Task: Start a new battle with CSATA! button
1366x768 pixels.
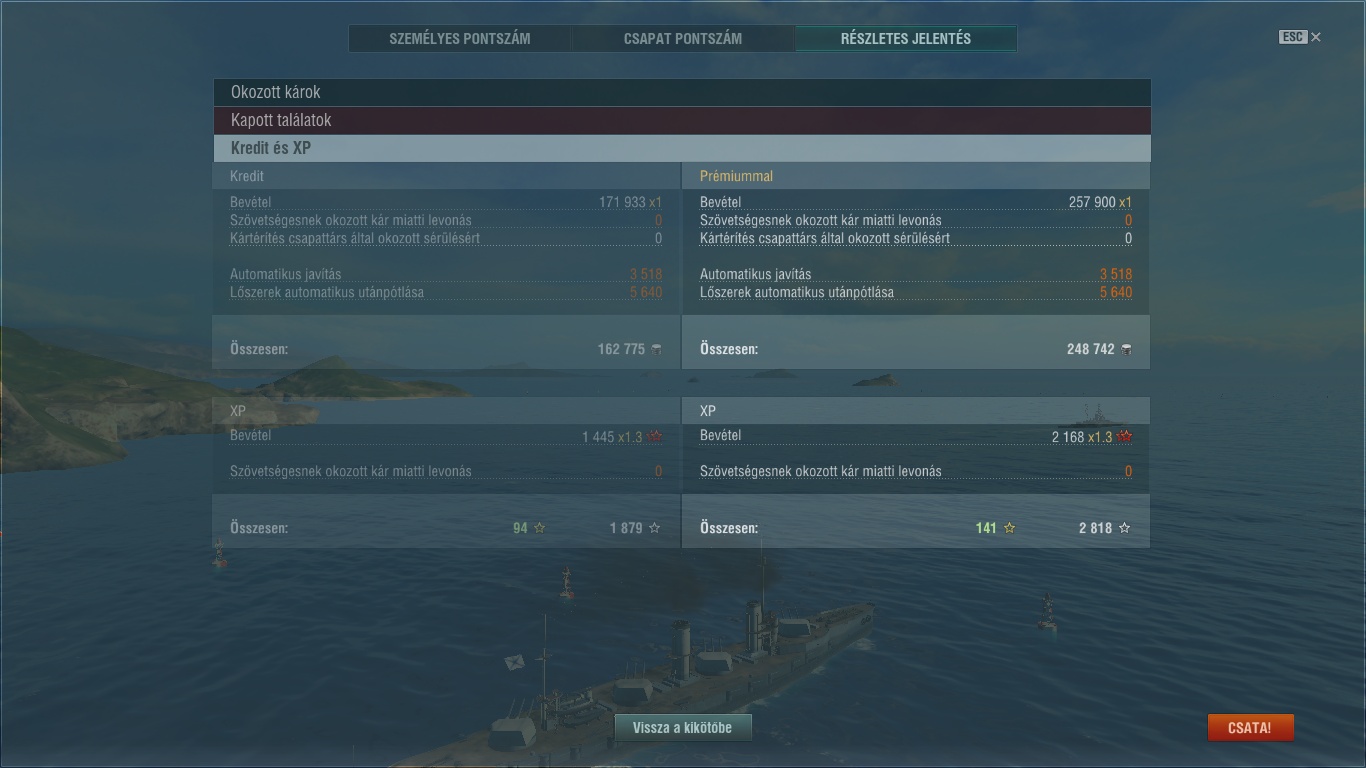Action: [x=1250, y=728]
